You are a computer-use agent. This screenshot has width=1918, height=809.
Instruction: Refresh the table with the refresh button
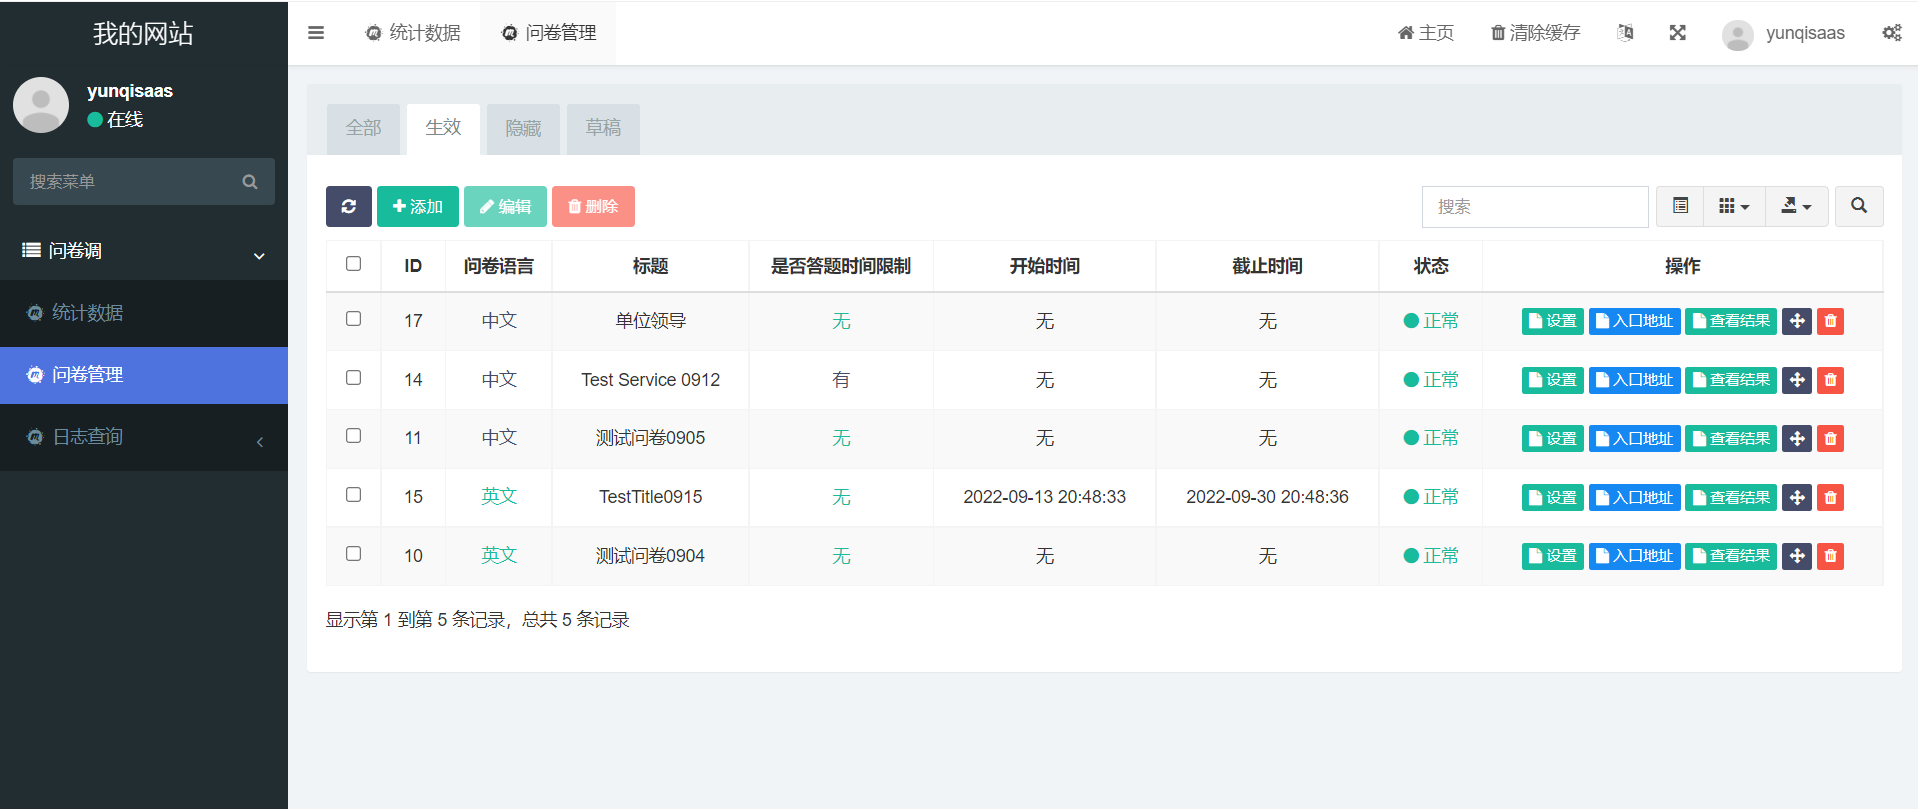pos(349,206)
